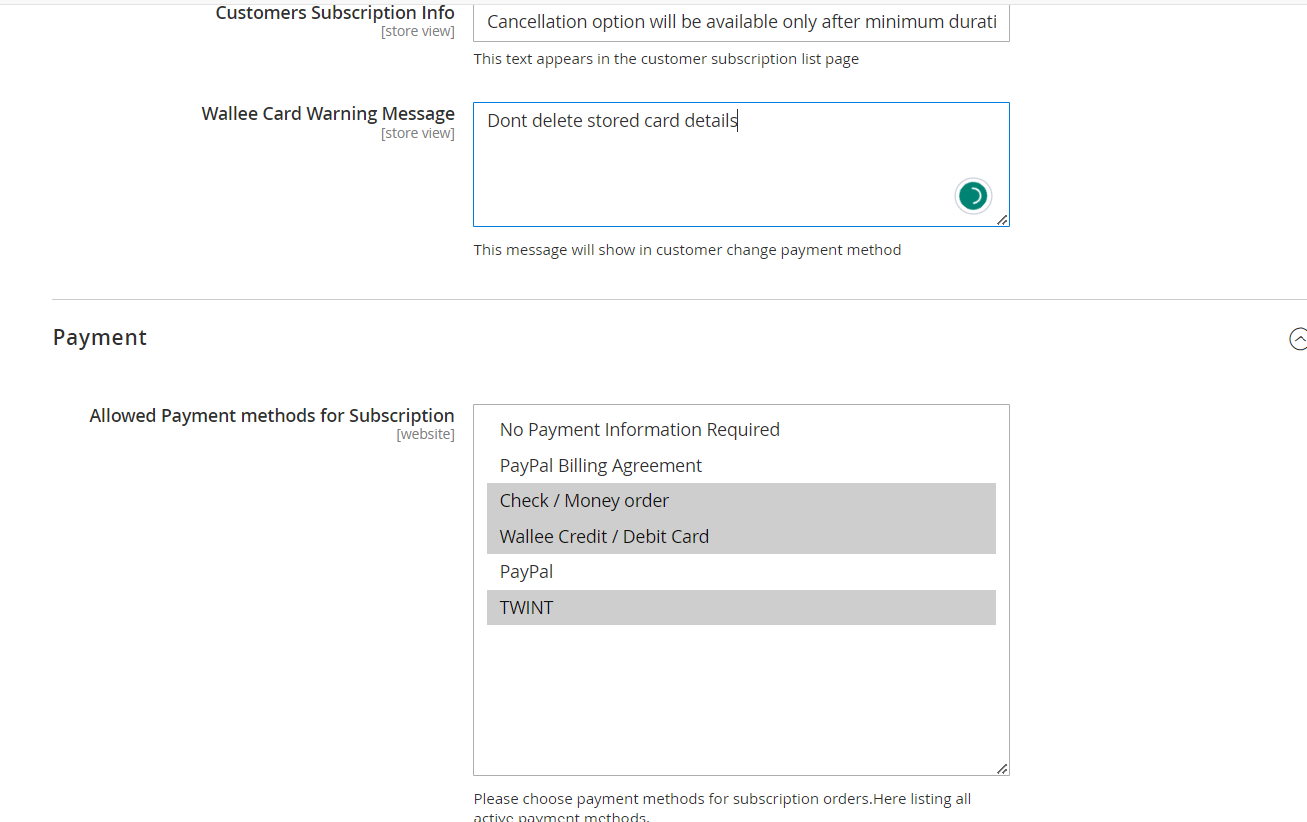
Task: Deselect the Check / Money order option
Action: pyautogui.click(x=584, y=501)
